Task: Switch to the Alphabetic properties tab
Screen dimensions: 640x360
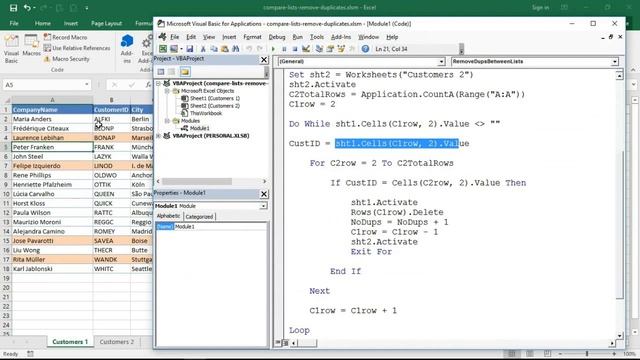Action: click(169, 216)
